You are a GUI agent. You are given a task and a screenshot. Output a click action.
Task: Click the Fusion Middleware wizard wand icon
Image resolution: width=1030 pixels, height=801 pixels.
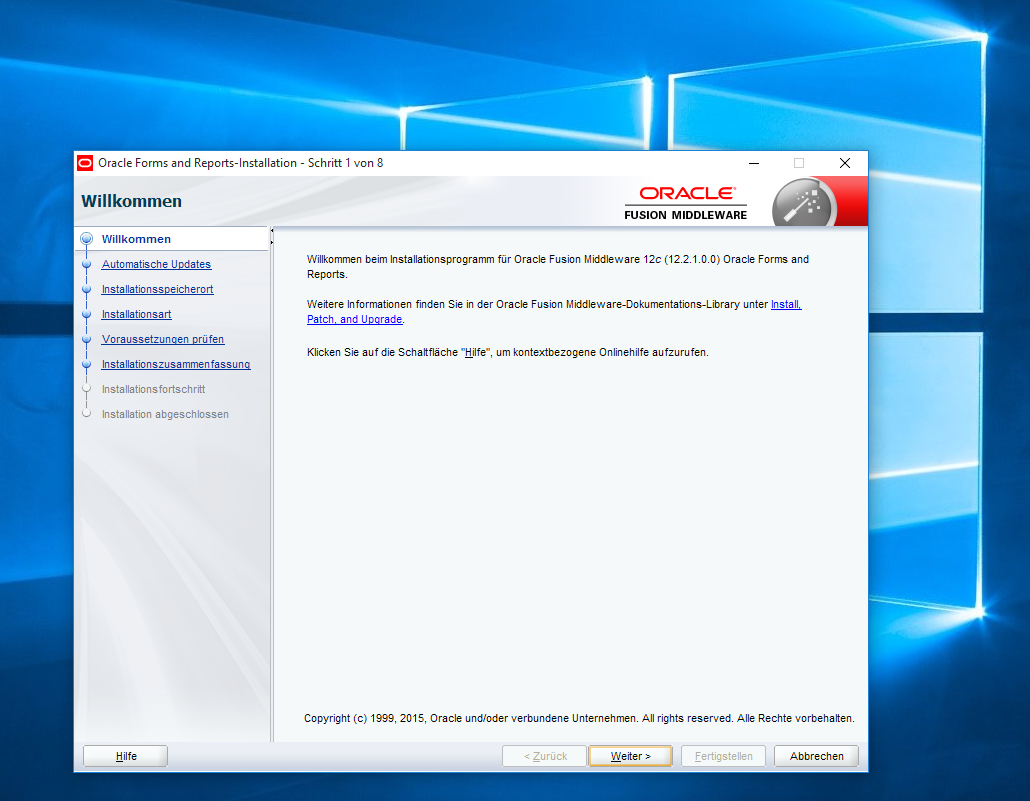tap(803, 204)
